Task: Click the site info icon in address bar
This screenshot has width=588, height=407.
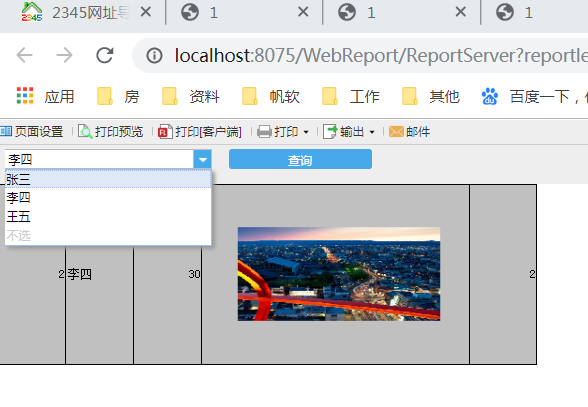Action: (154, 56)
